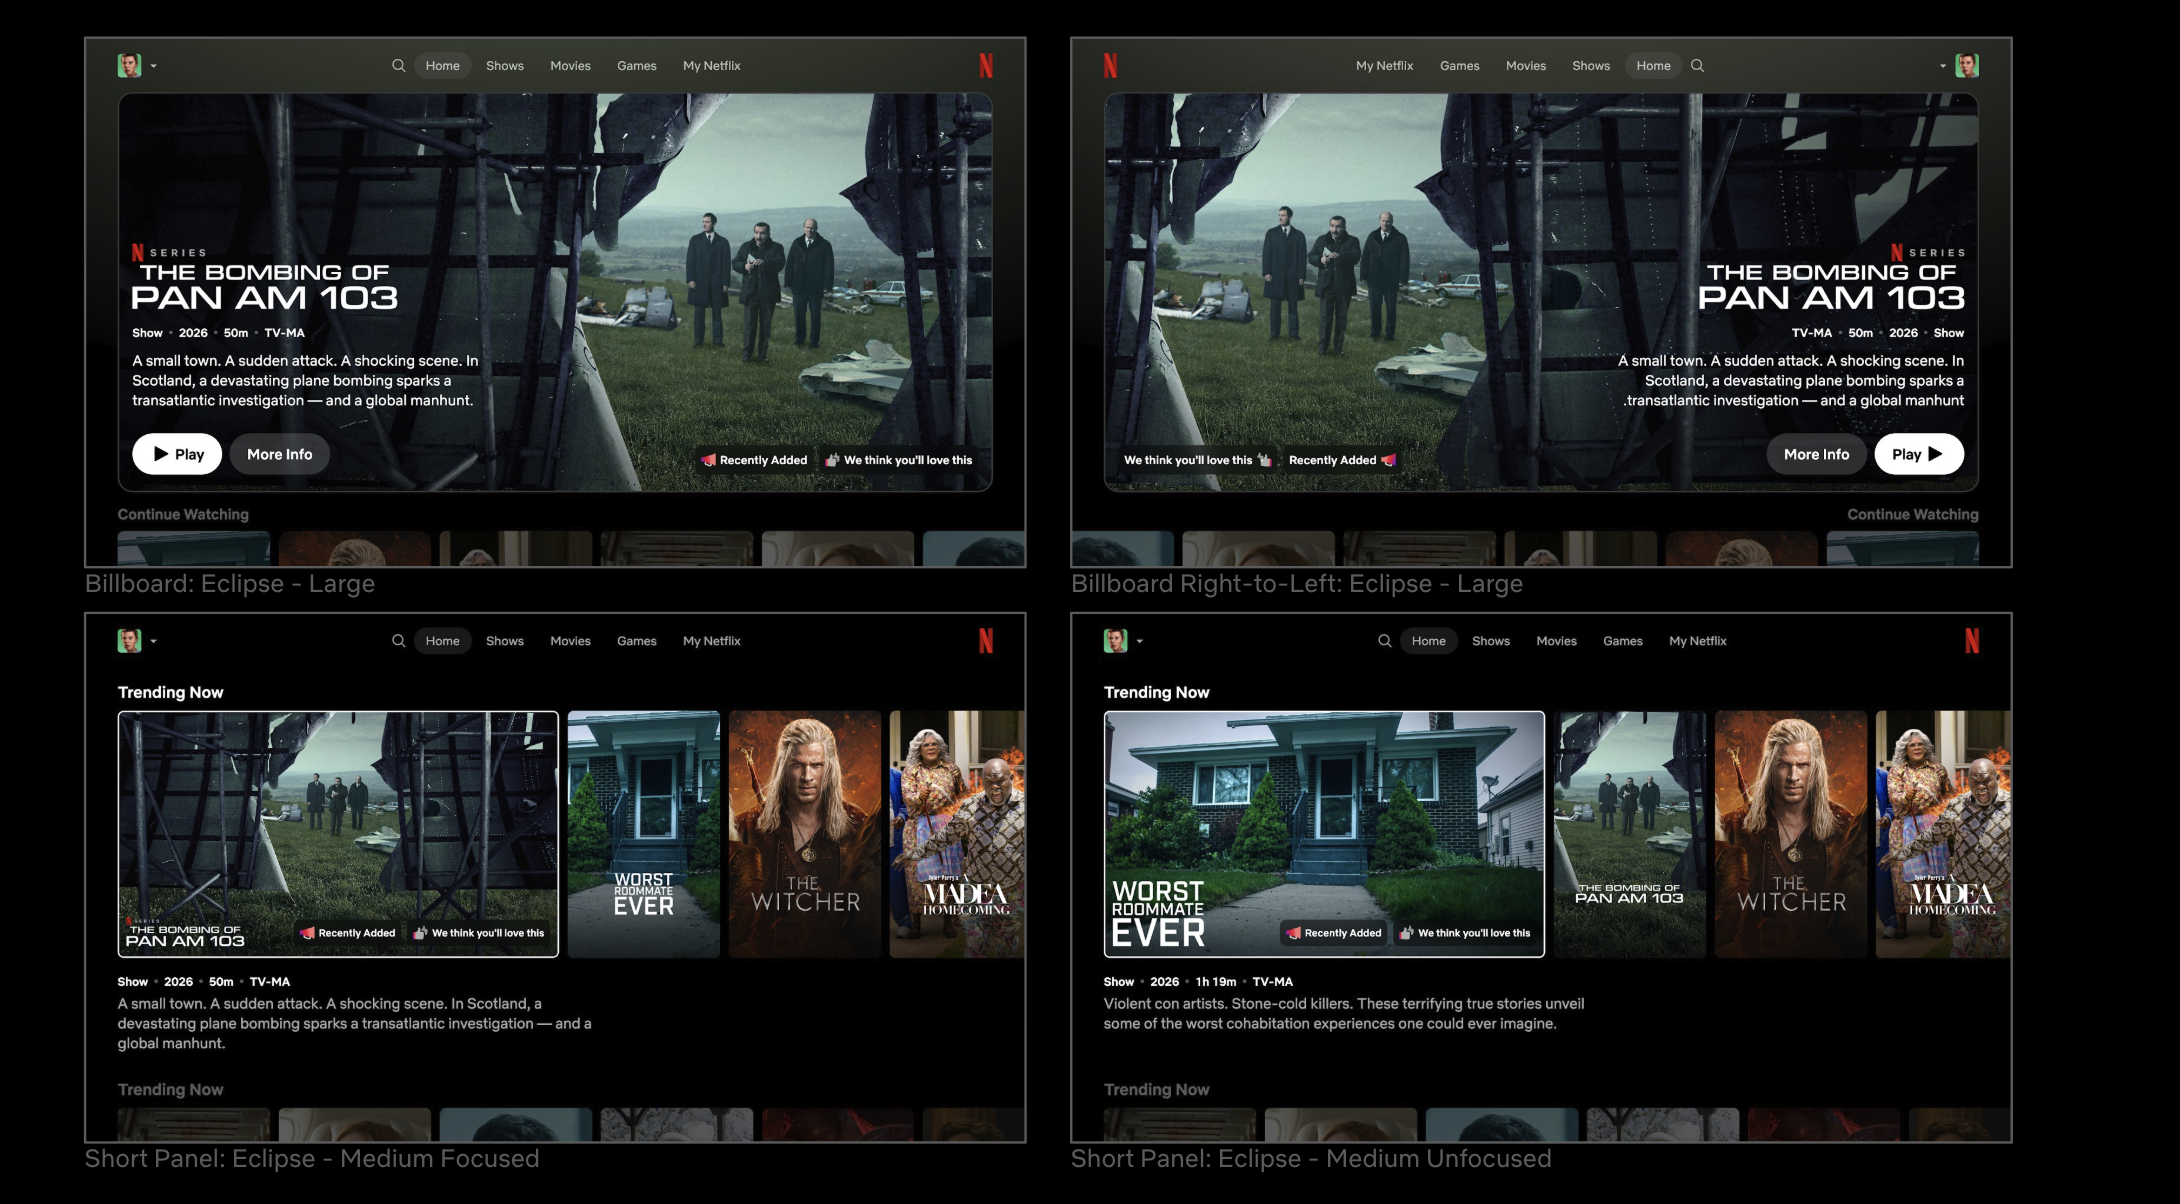Select Games tab in Billboard Large panel
The height and width of the screenshot is (1204, 2180).
pyautogui.click(x=636, y=66)
